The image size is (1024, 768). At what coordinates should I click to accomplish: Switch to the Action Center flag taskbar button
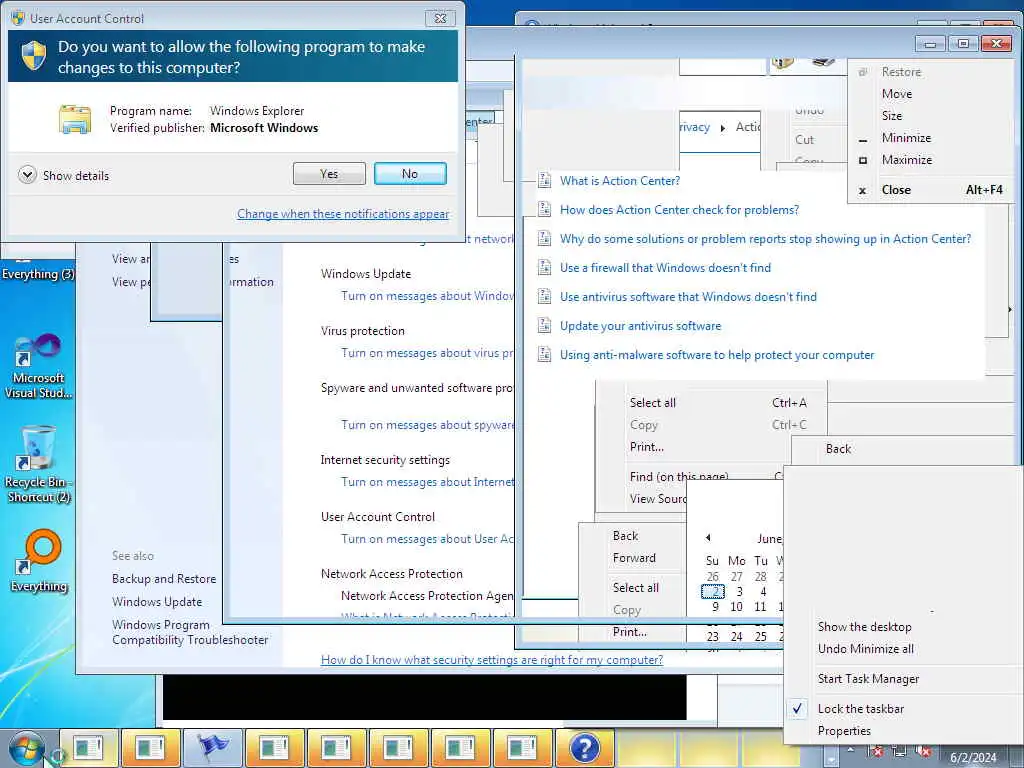tap(213, 748)
